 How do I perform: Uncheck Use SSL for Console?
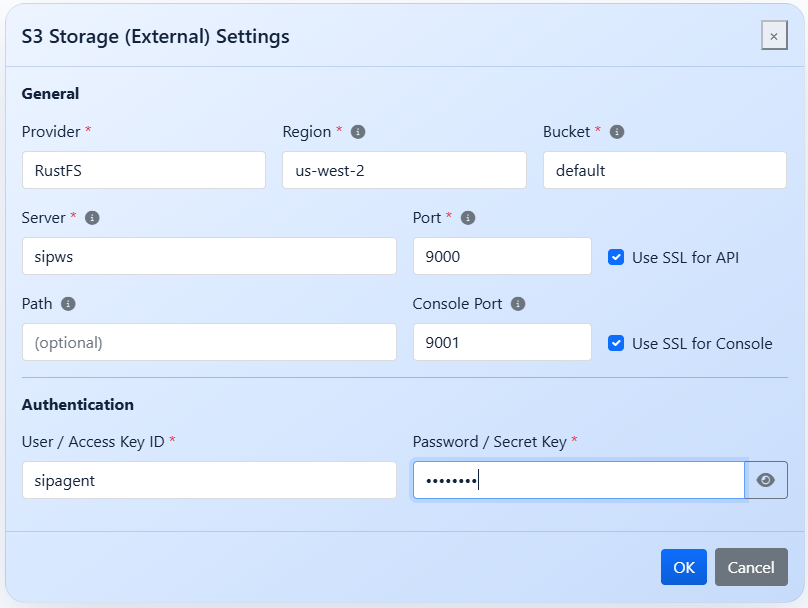pyautogui.click(x=616, y=343)
